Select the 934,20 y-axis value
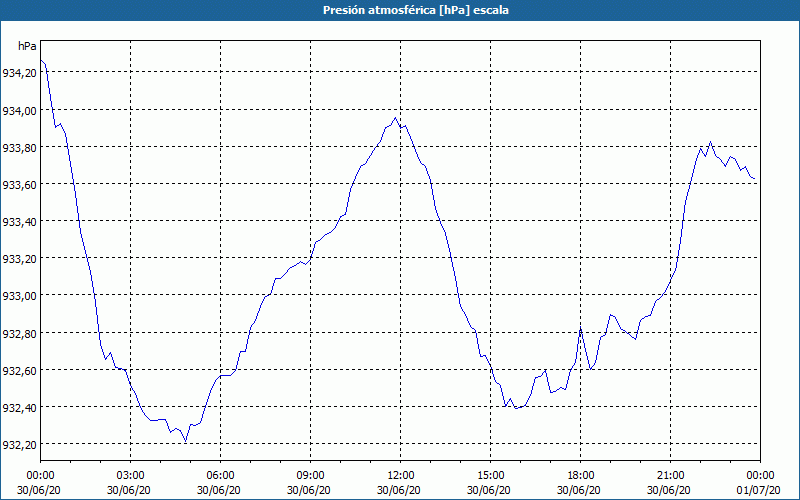 point(20,73)
